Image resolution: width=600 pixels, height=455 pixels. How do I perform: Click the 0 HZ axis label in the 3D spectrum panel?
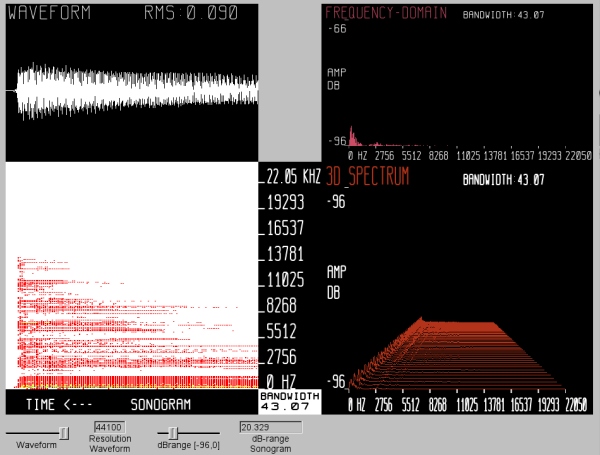[357, 405]
